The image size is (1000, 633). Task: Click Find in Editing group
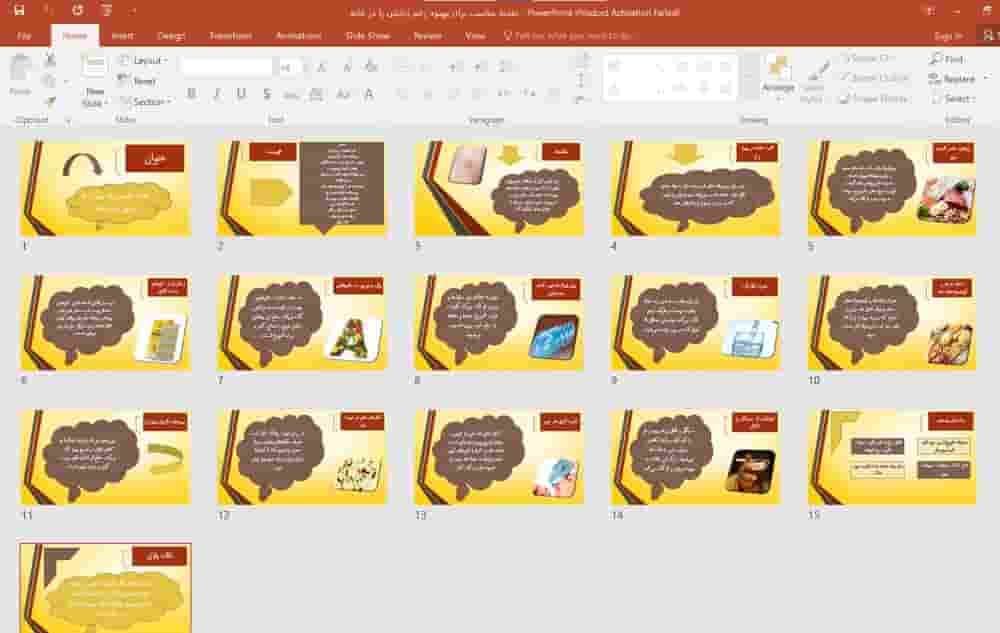click(947, 59)
